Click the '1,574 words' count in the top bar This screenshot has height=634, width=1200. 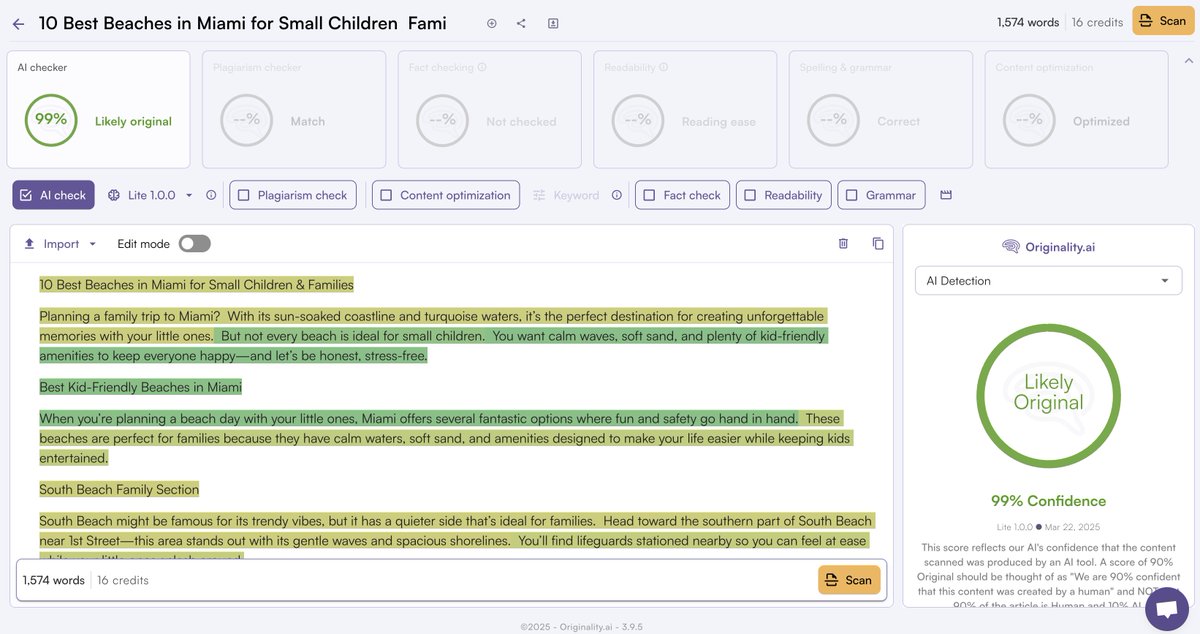coord(1028,22)
